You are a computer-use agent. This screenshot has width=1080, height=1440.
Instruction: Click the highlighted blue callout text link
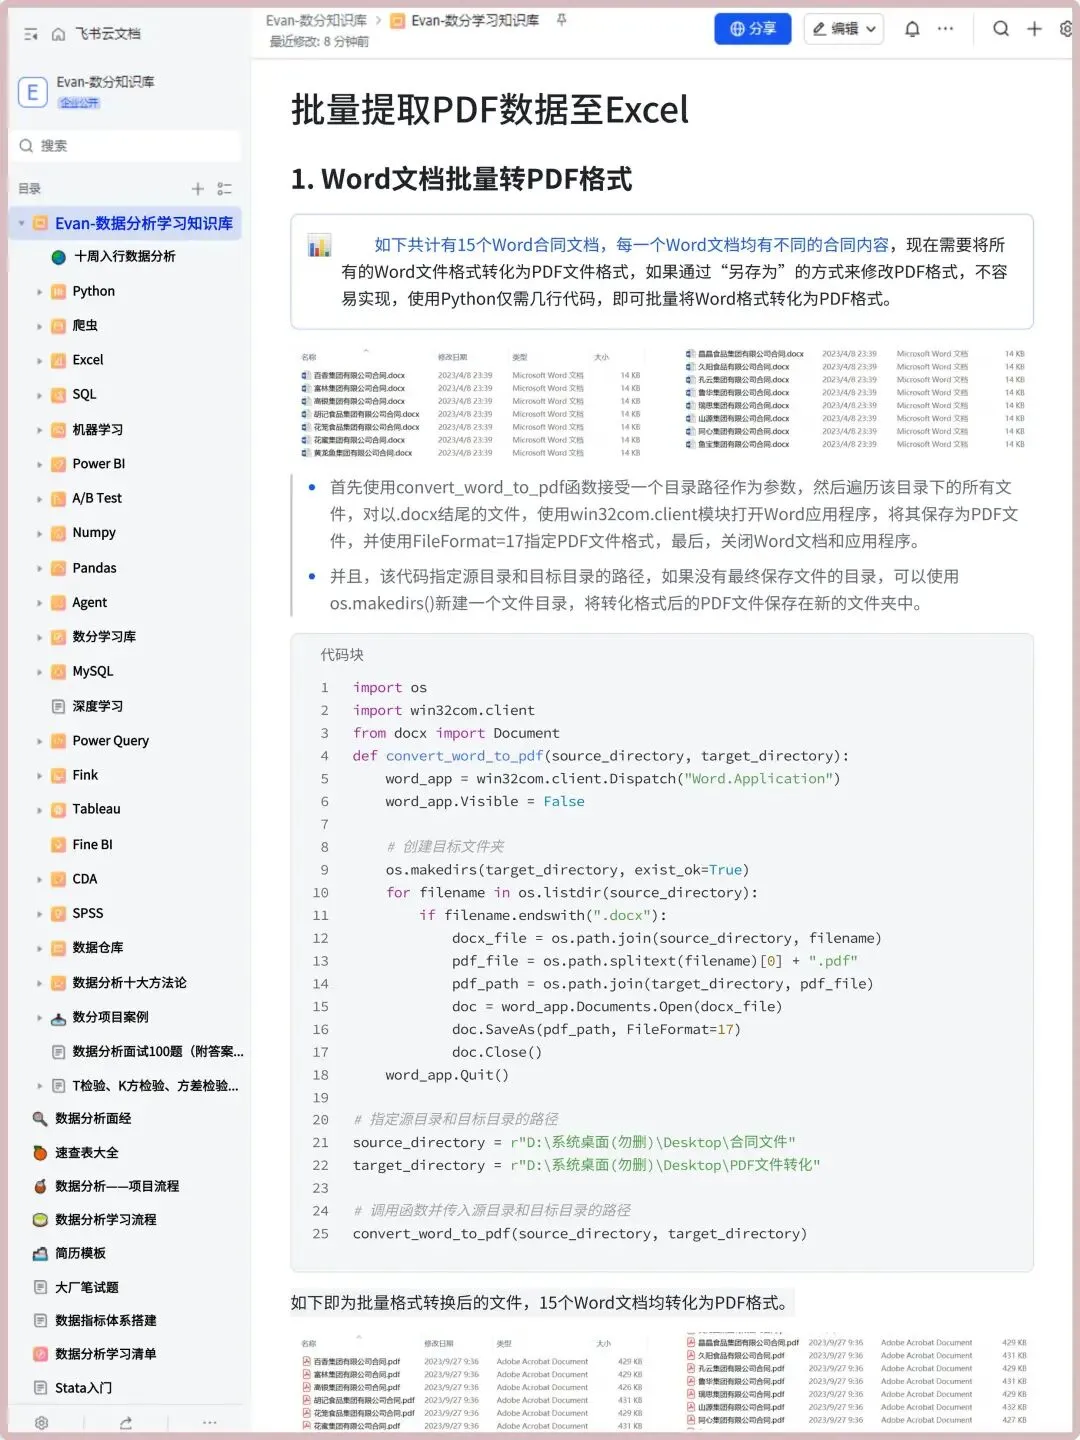tap(631, 245)
